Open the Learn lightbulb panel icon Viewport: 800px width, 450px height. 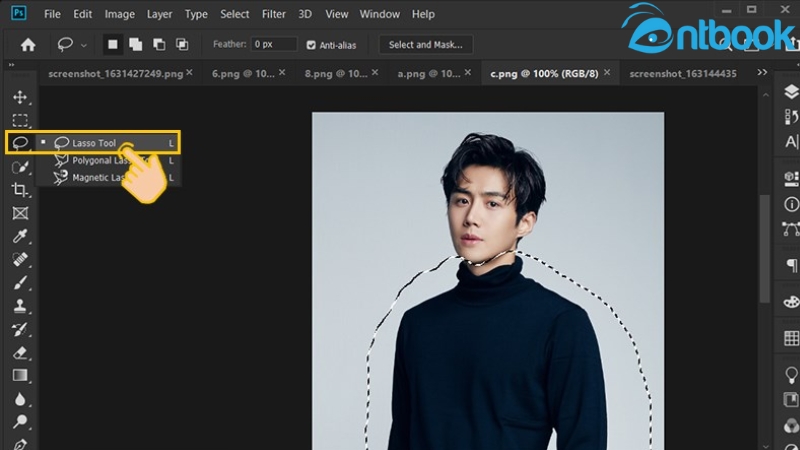[791, 376]
